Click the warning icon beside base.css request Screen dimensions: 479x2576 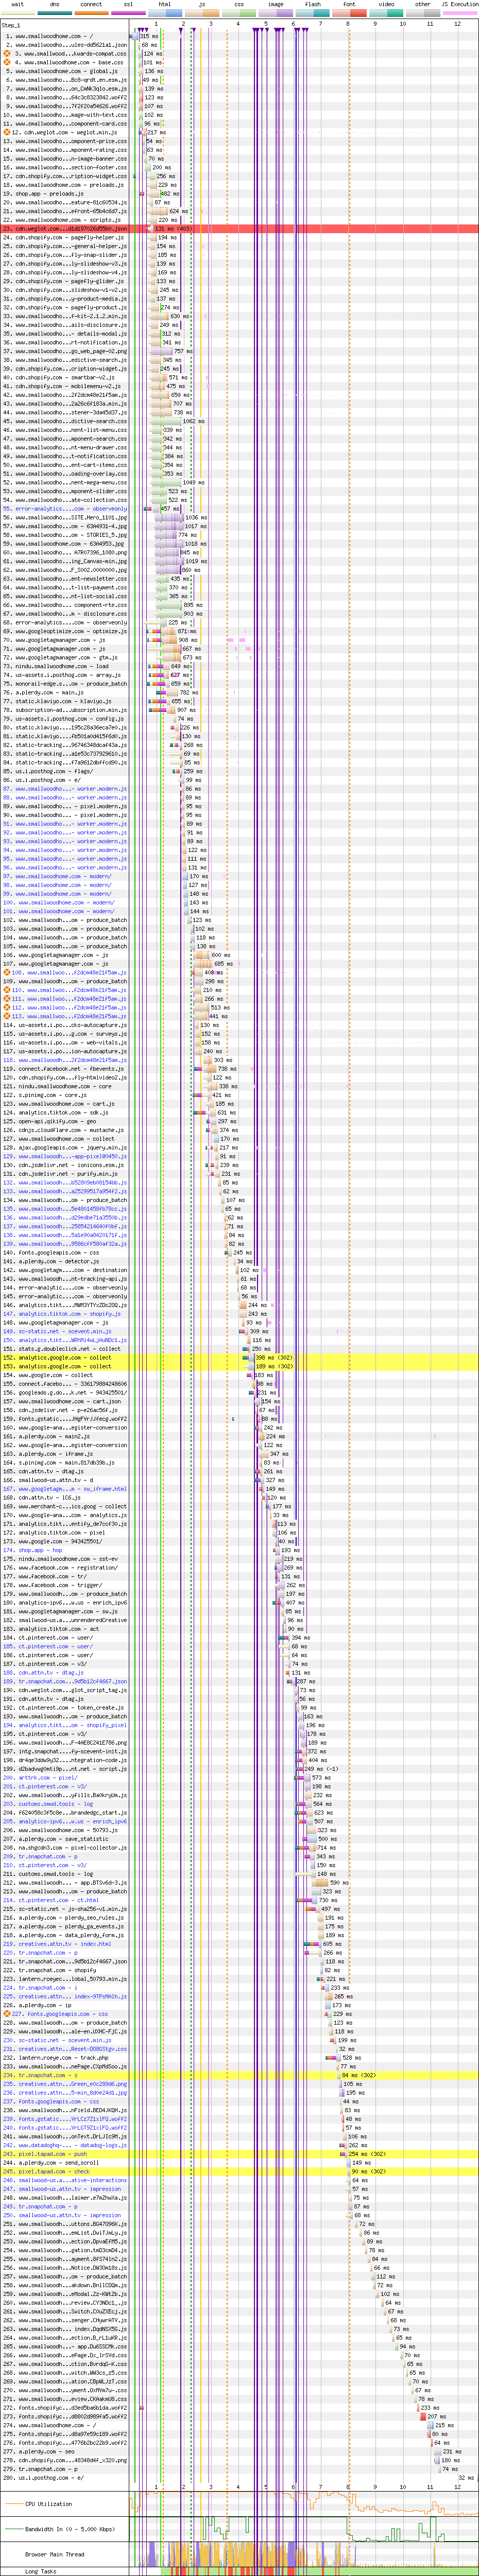coord(7,63)
